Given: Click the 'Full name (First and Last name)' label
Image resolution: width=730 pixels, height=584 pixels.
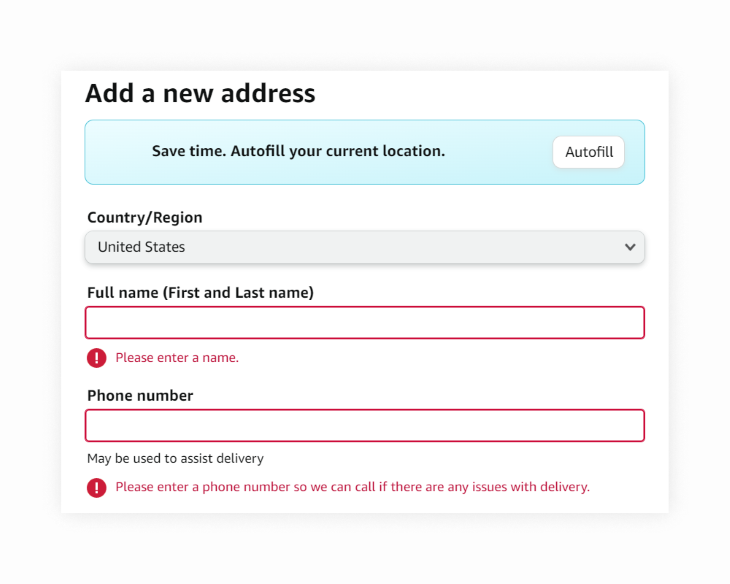Looking at the screenshot, I should click(200, 292).
